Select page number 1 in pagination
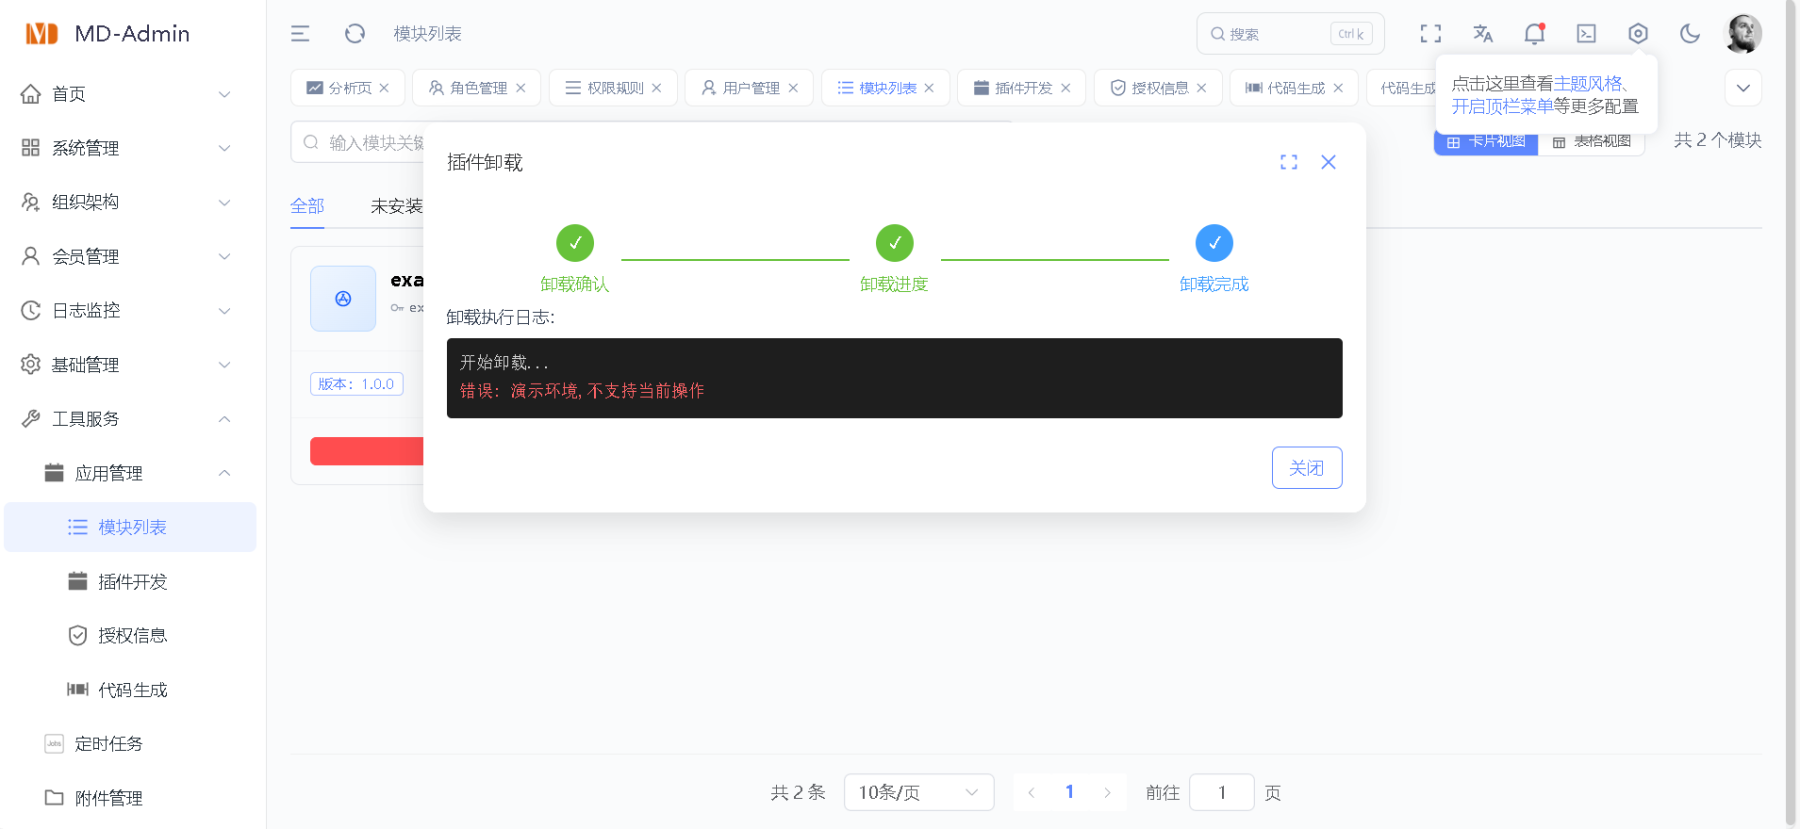Viewport: 1800px width, 829px height. 1069,792
